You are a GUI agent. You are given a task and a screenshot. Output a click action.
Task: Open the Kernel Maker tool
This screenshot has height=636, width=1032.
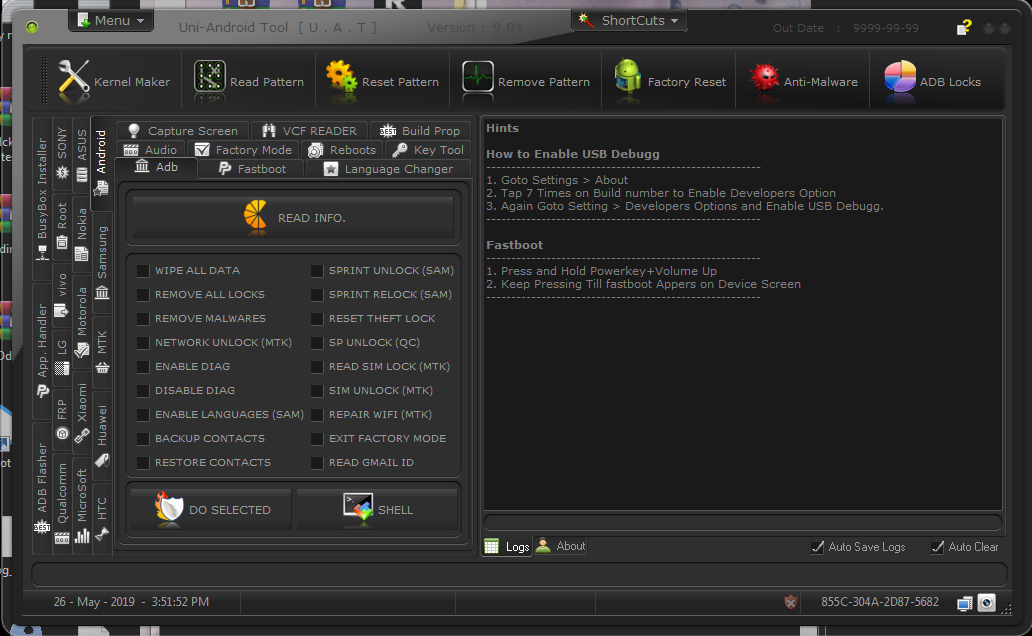coord(113,80)
